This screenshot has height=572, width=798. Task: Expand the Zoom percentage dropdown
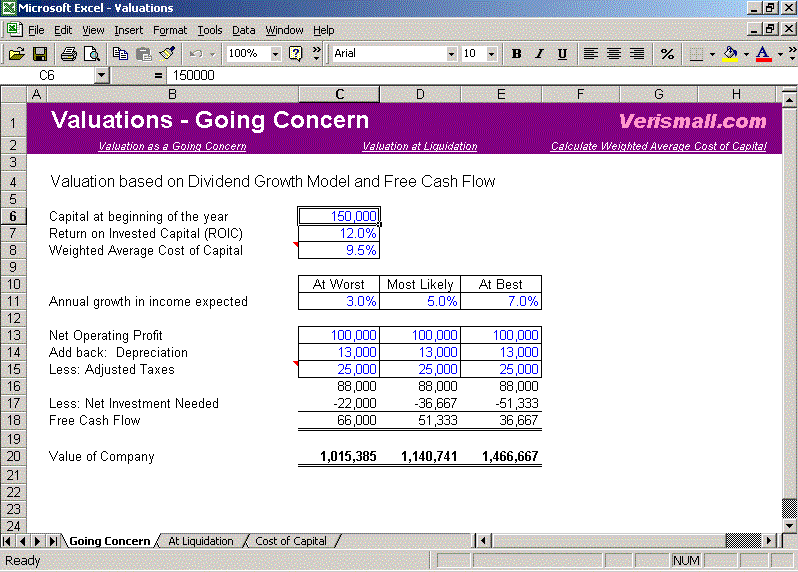coord(273,53)
